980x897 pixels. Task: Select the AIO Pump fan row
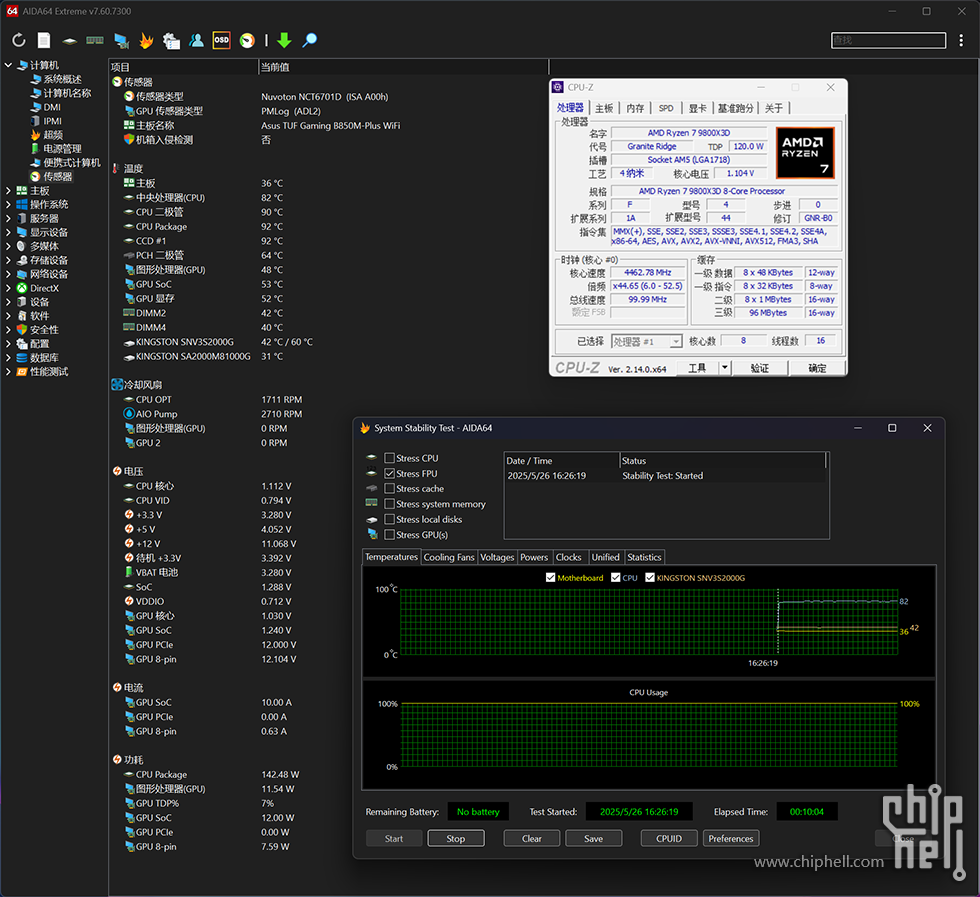pos(329,414)
